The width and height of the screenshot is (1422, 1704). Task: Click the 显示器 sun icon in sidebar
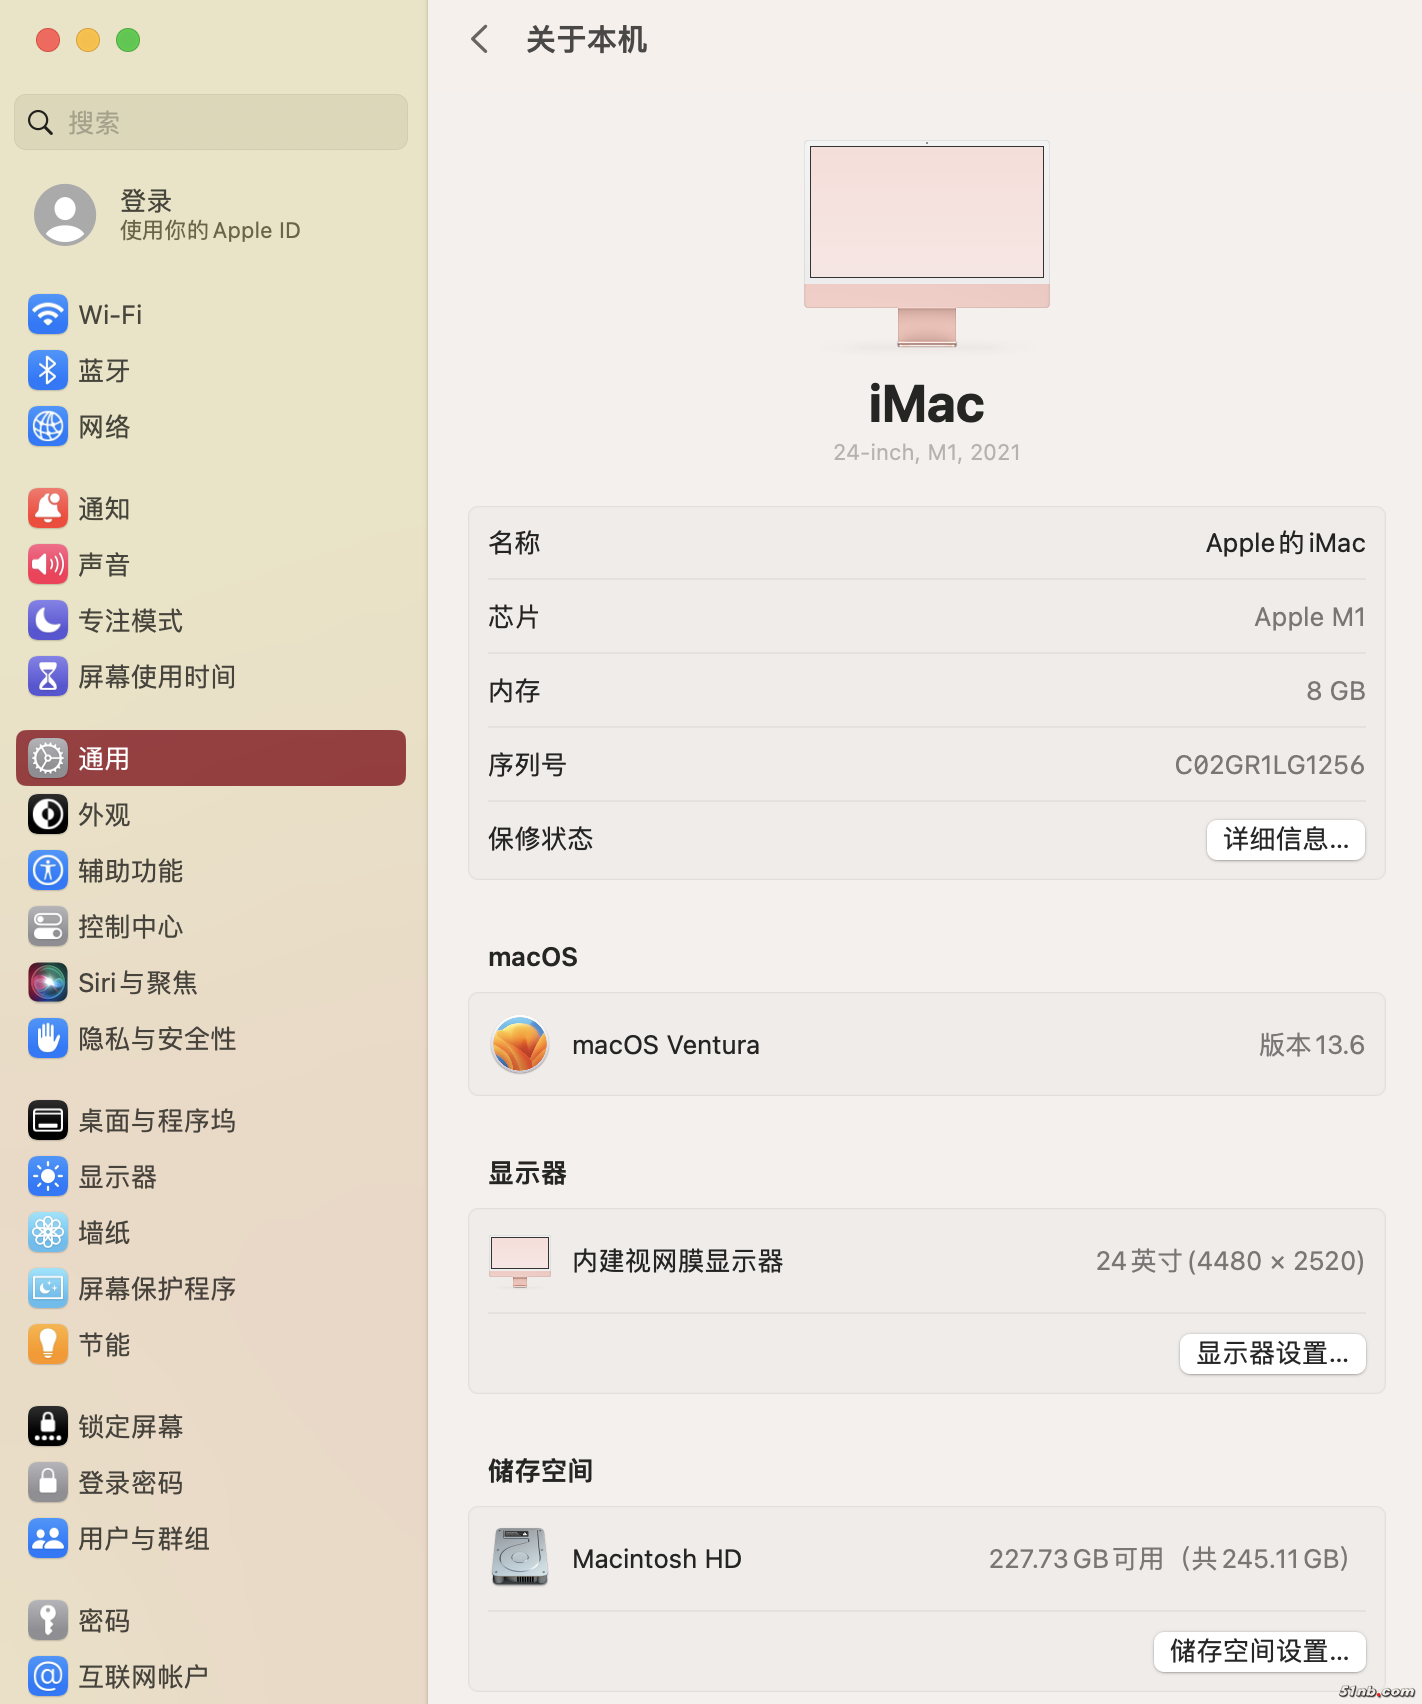[x=48, y=1177]
